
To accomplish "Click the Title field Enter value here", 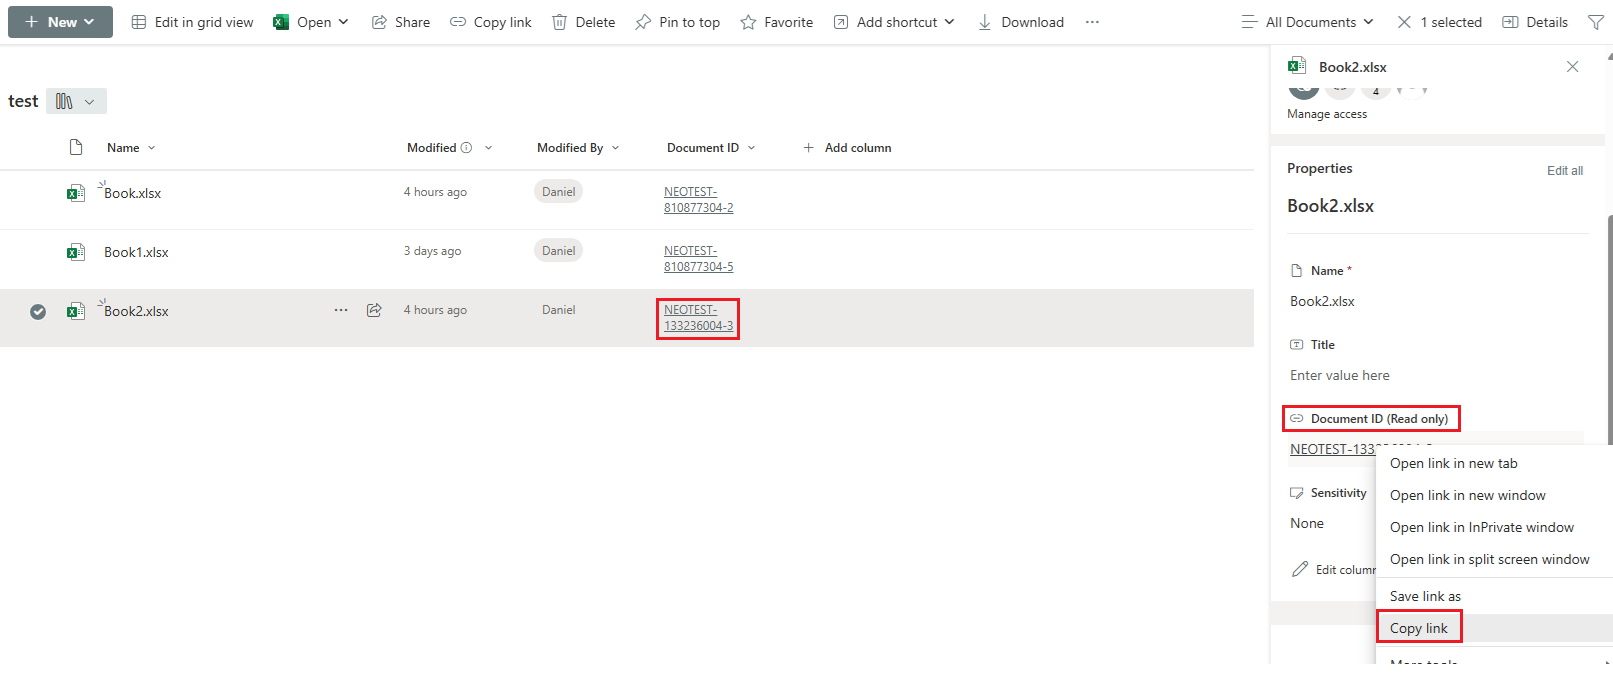I will [1340, 375].
